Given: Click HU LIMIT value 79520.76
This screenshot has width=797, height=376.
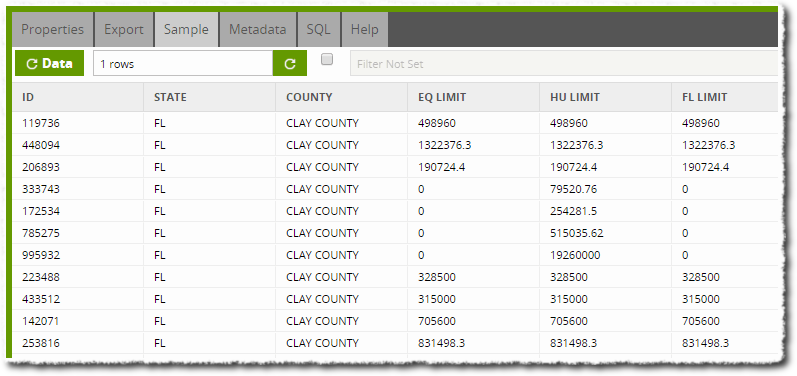Looking at the screenshot, I should [x=573, y=189].
